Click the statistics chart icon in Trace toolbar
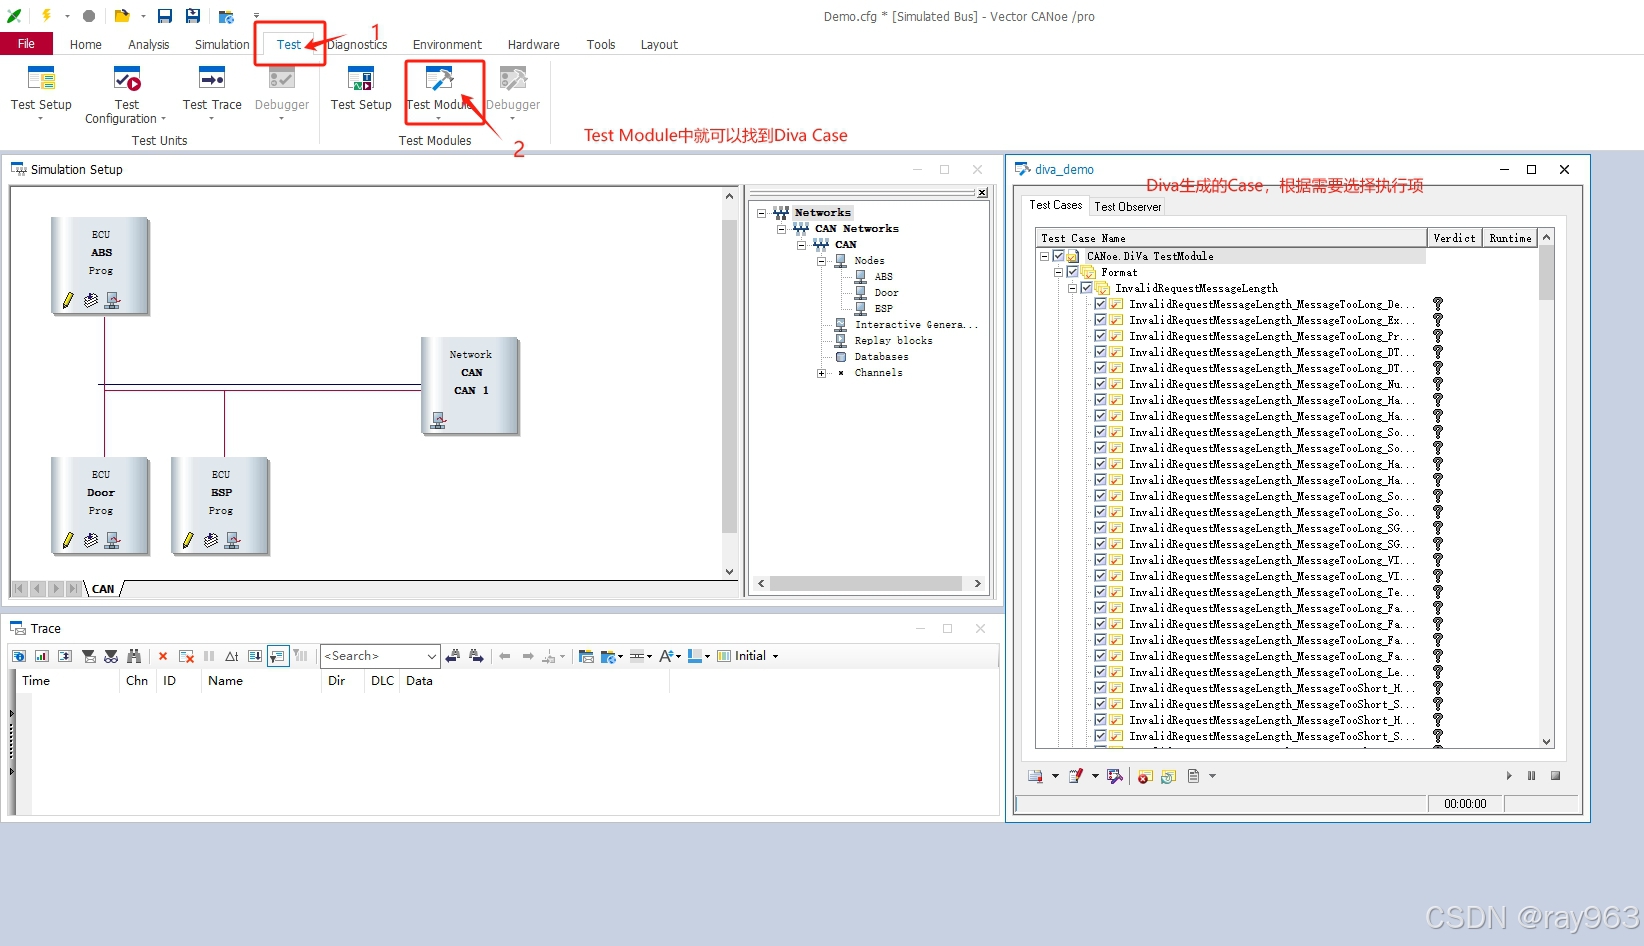The width and height of the screenshot is (1644, 946). 42,656
